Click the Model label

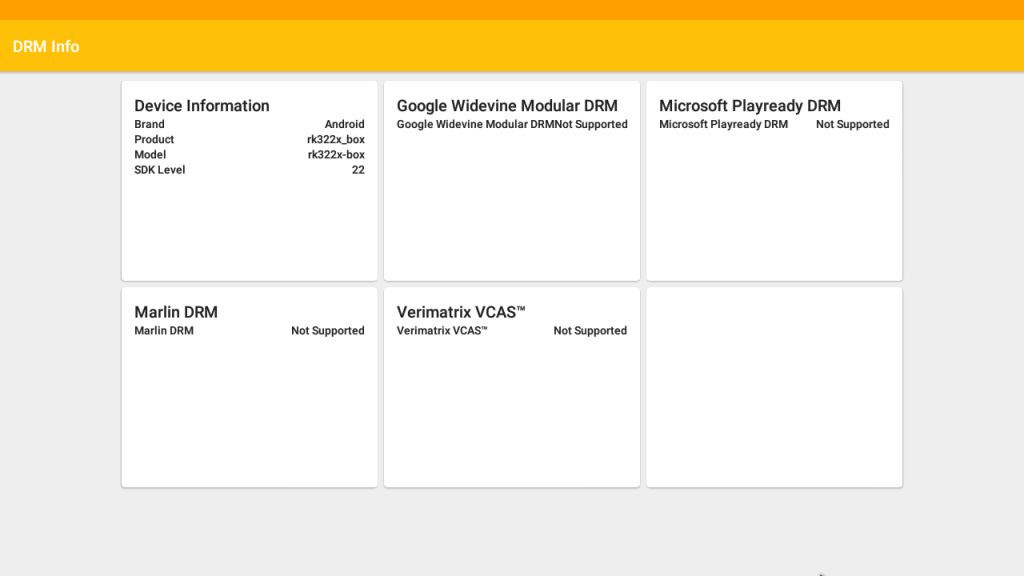pos(150,154)
